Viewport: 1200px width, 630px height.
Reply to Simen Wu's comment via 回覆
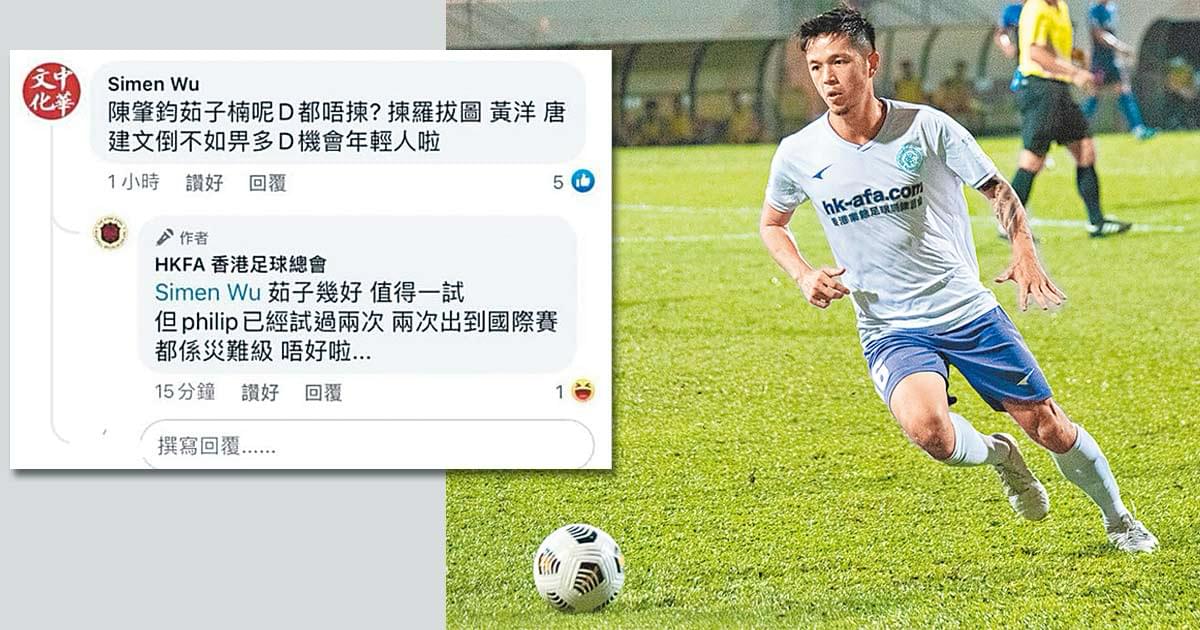click(267, 182)
